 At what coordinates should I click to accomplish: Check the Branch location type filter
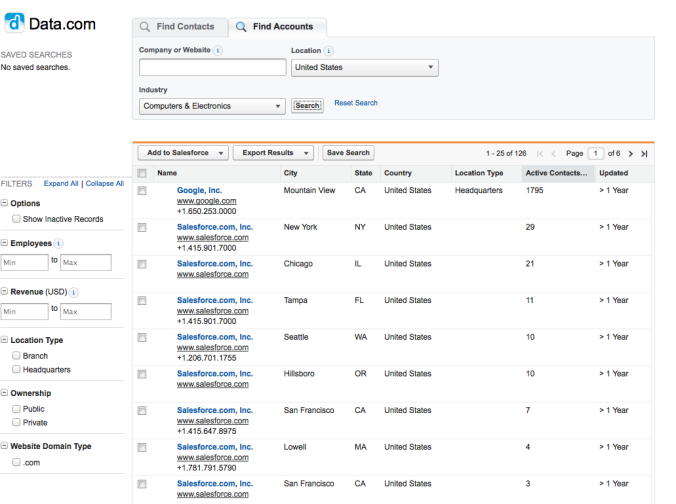point(16,356)
